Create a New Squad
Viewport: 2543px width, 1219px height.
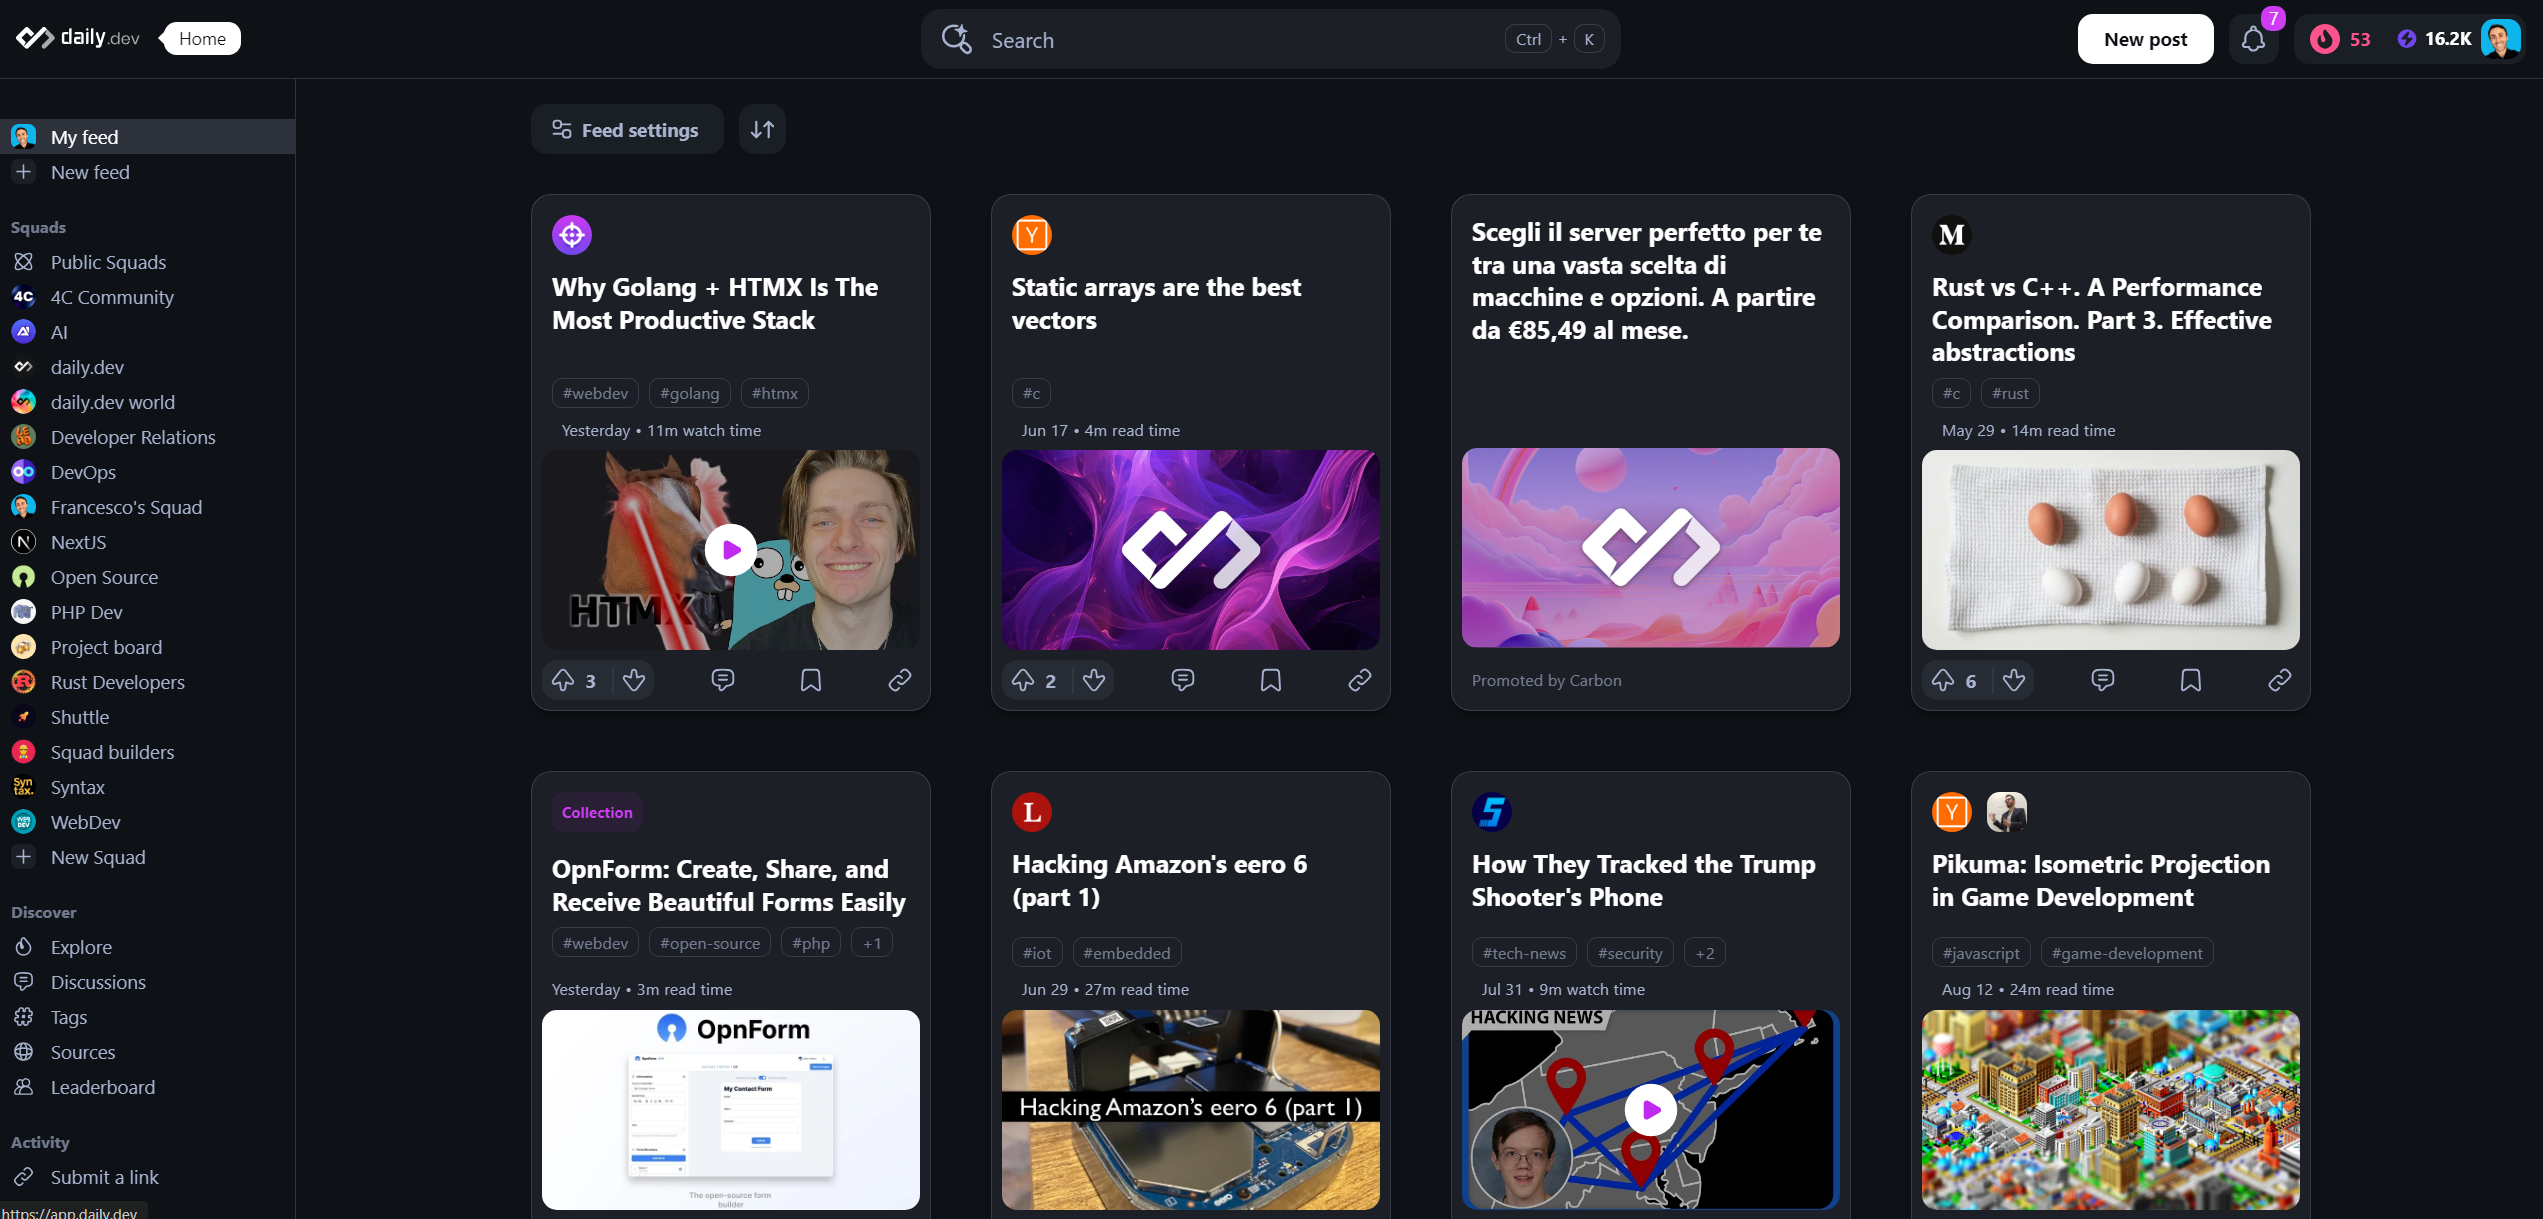point(147,857)
